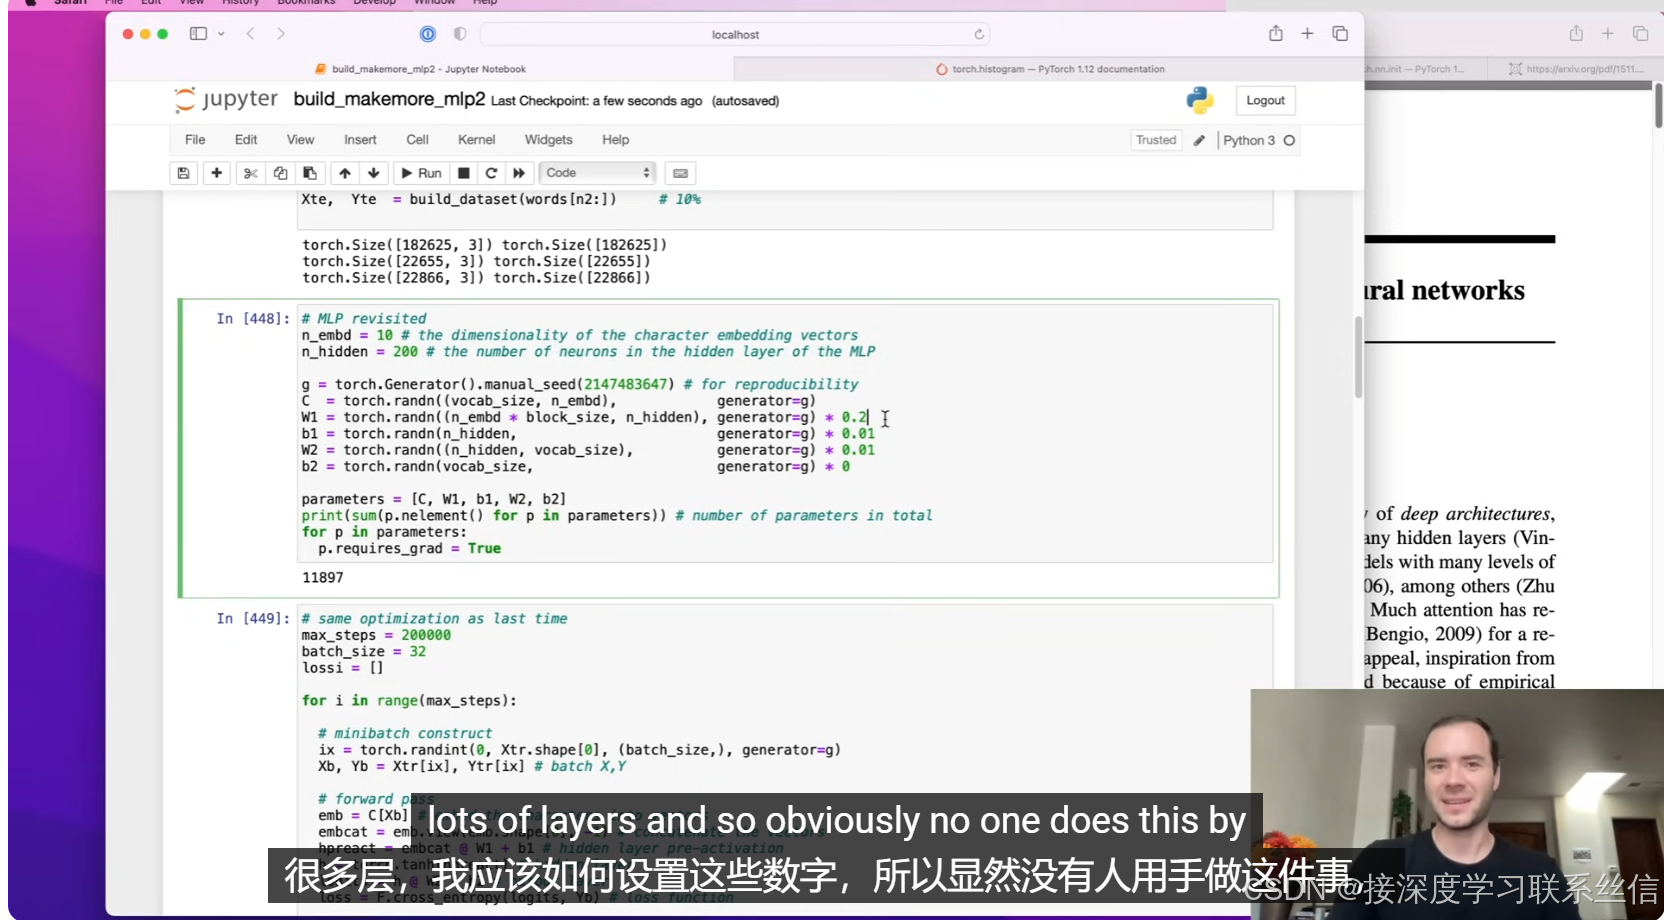
Task: Click the Jupyter logo
Action: 226,99
